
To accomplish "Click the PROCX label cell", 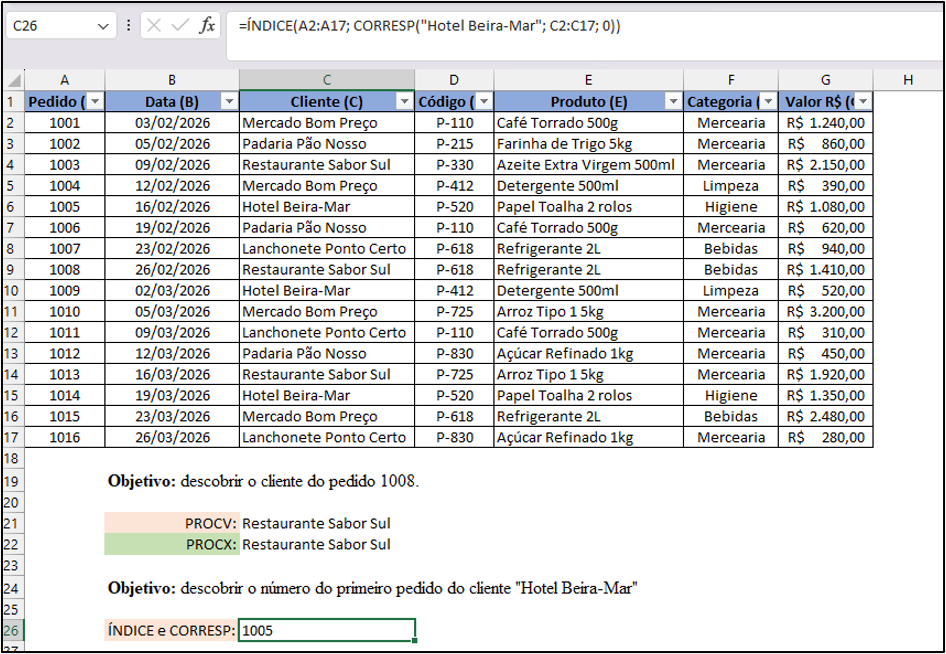I will click(172, 544).
